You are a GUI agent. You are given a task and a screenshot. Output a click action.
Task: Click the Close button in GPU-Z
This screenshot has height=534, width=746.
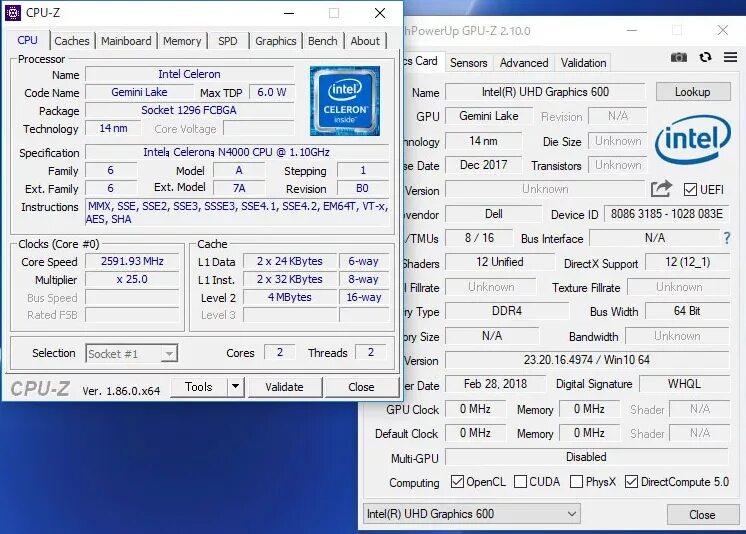click(x=702, y=514)
